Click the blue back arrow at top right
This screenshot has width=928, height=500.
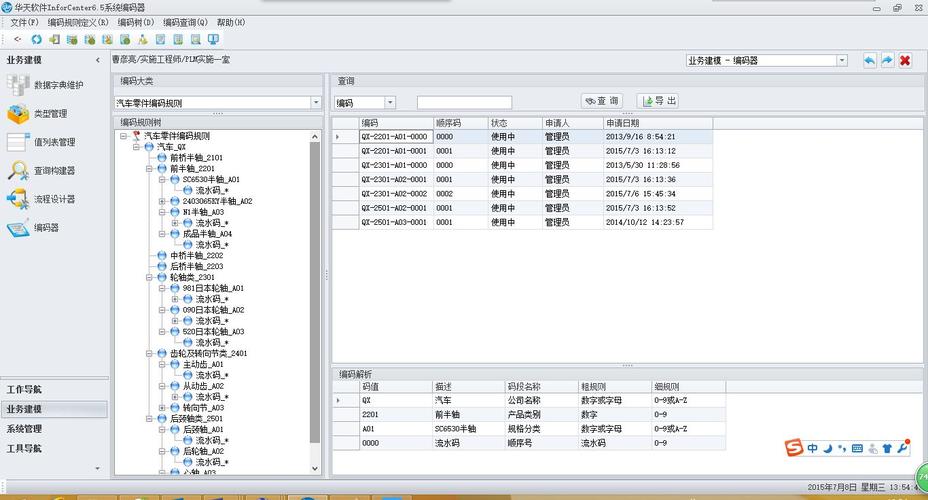pos(869,60)
